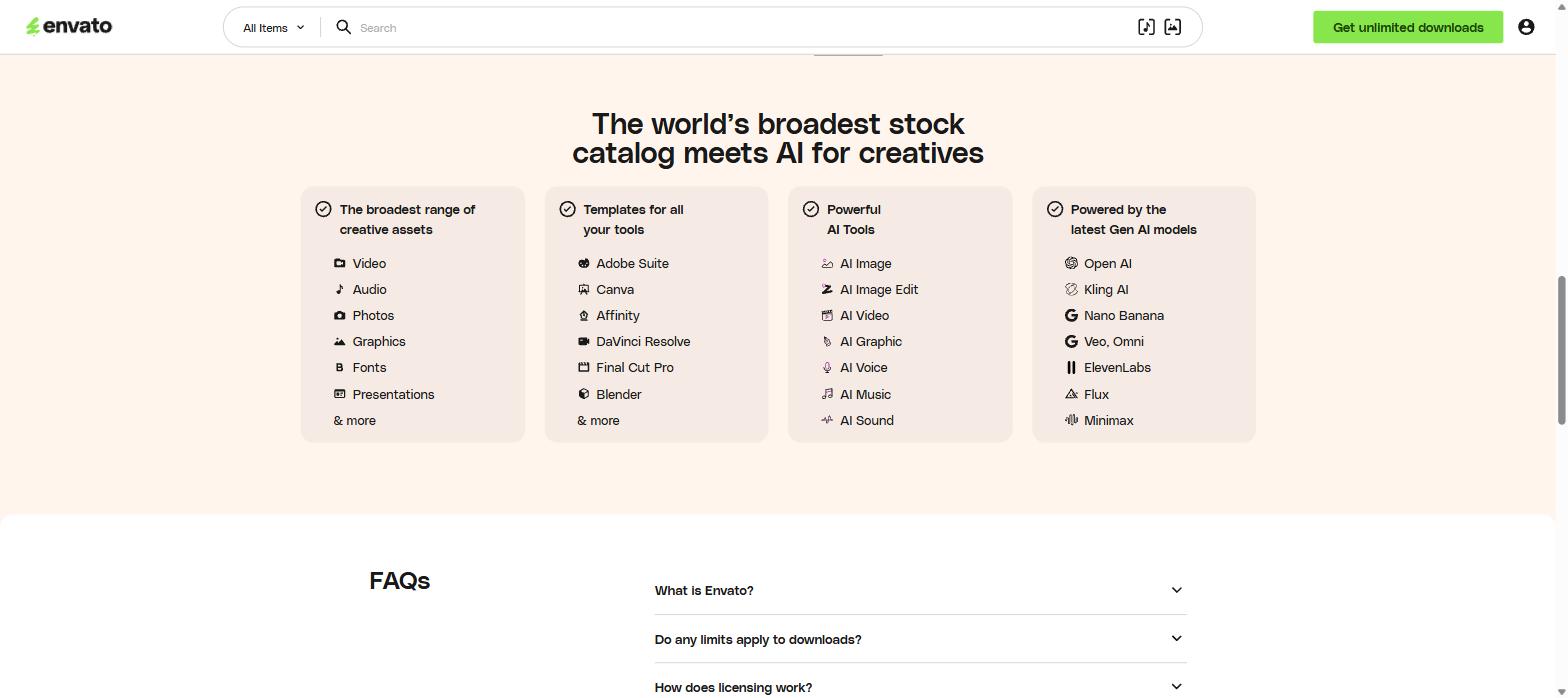Click the Presentations icon

coord(339,394)
